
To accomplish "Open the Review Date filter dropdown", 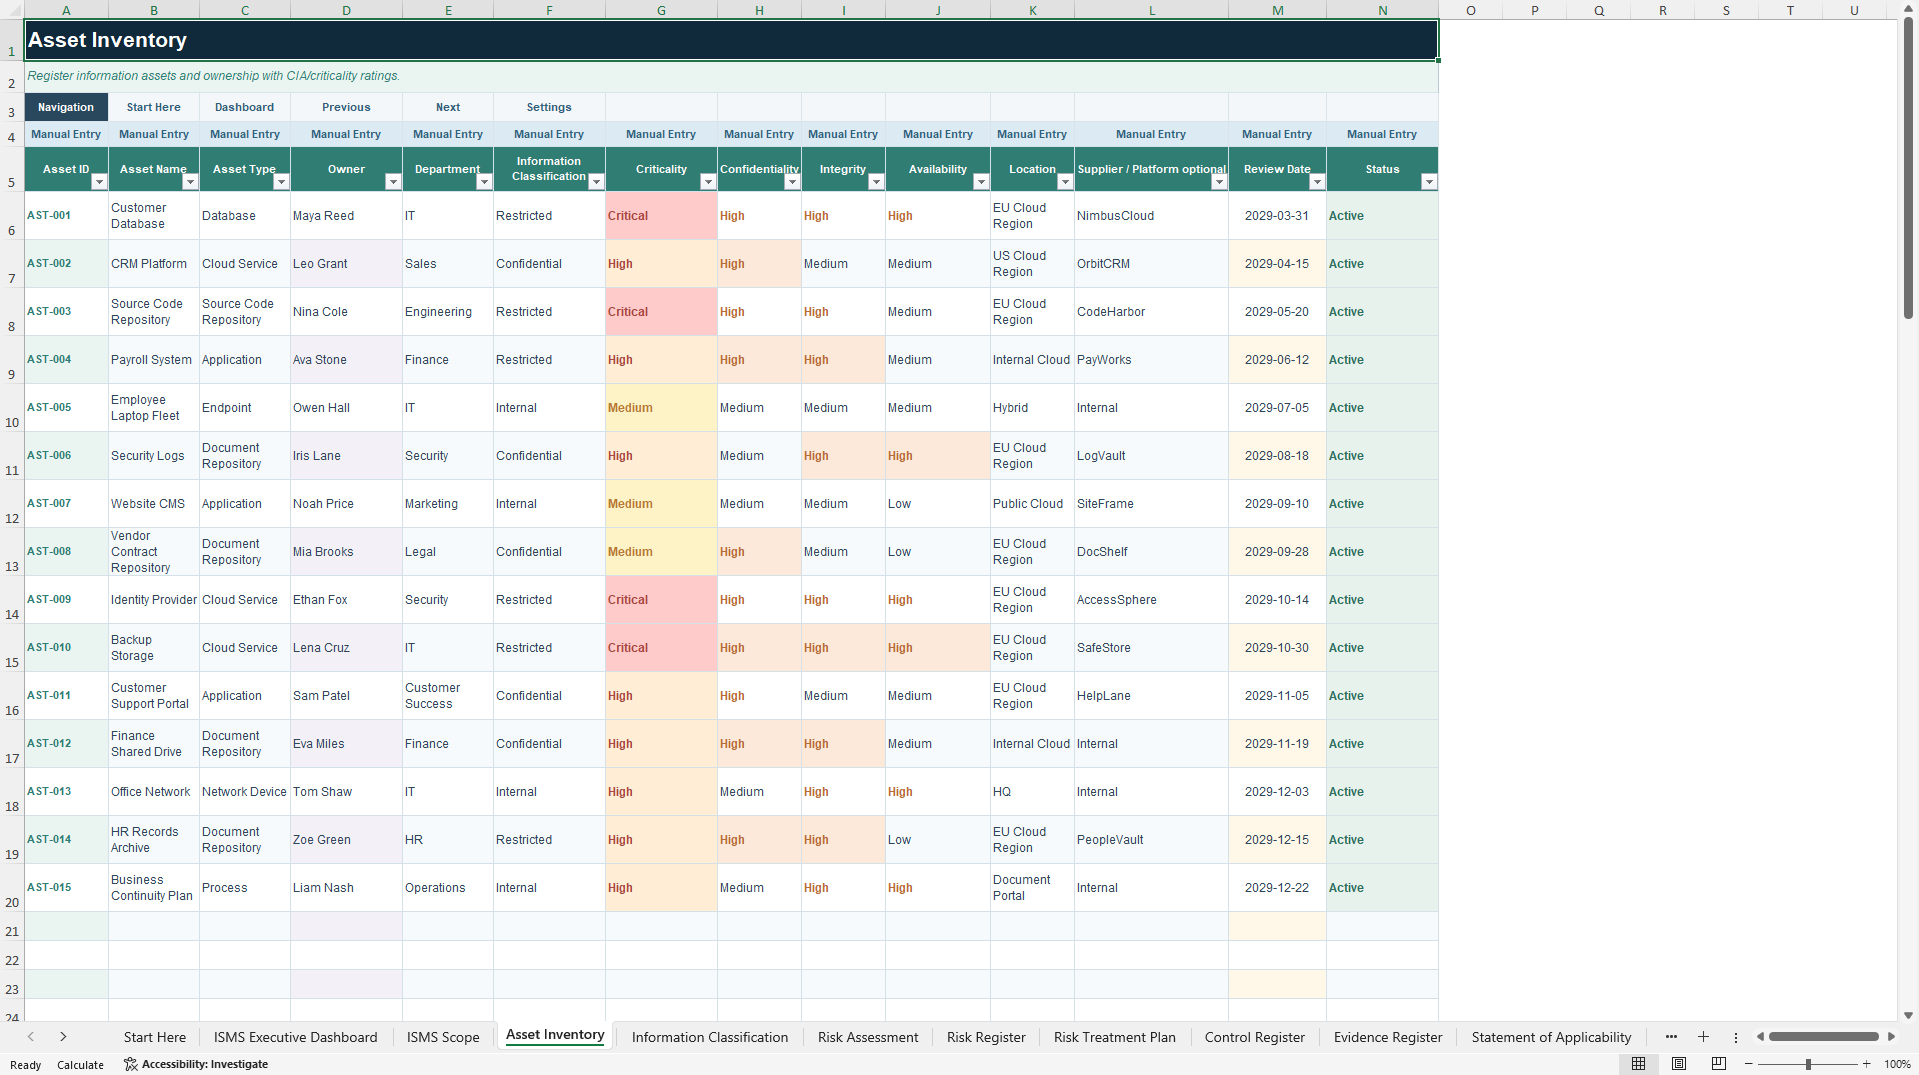I will (x=1317, y=182).
